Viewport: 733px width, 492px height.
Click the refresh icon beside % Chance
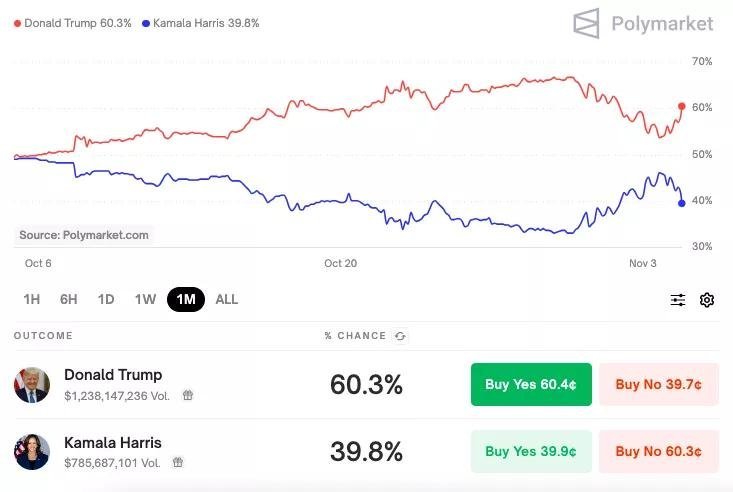[x=400, y=336]
